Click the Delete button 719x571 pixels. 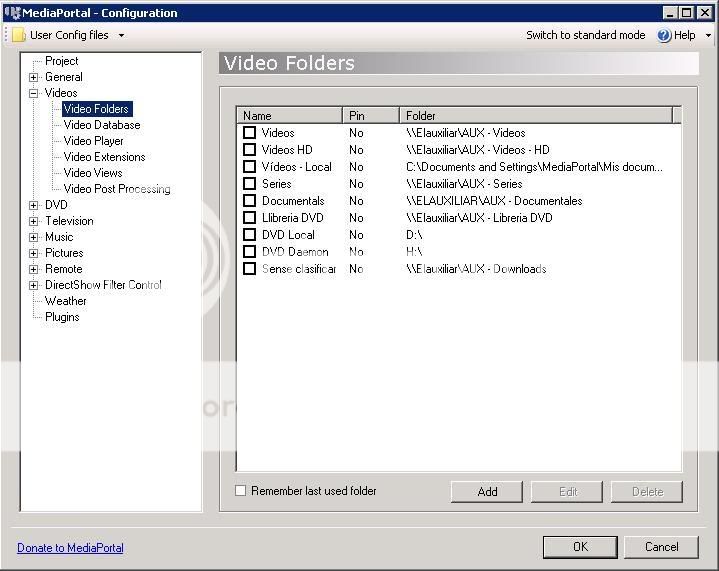pos(647,492)
